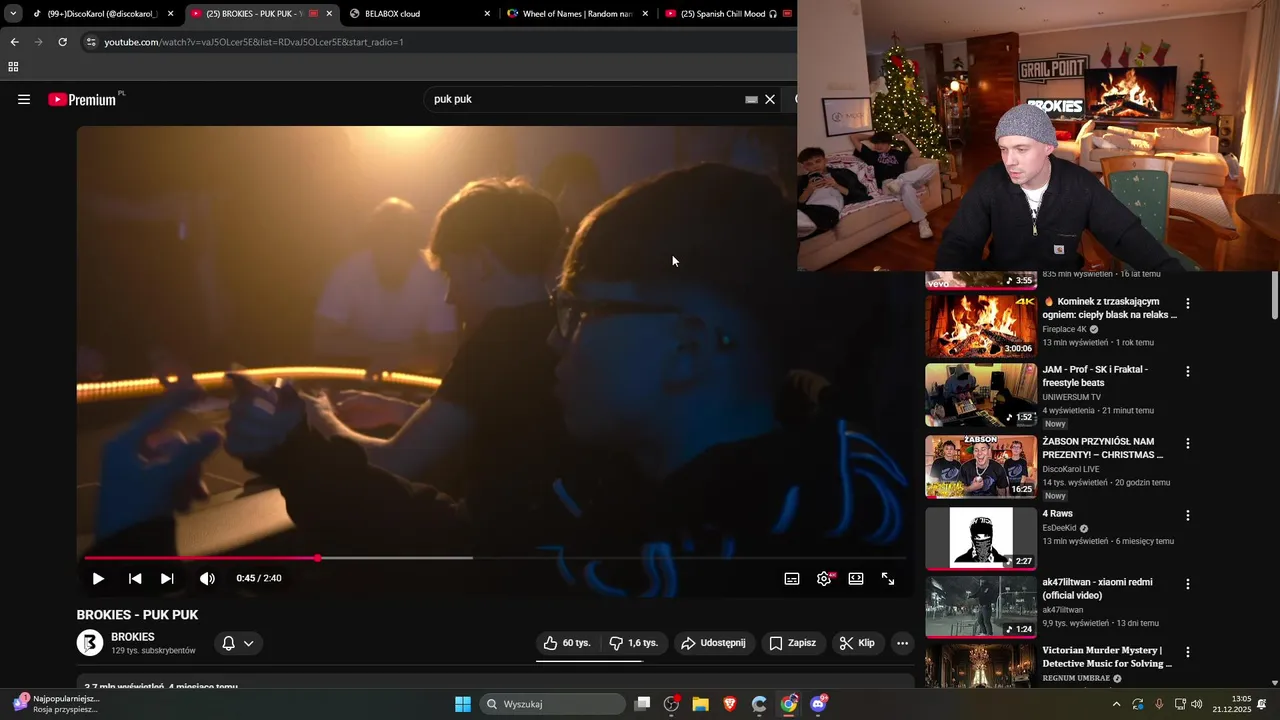Go back in browser history
The width and height of the screenshot is (1280, 720).
(x=14, y=42)
